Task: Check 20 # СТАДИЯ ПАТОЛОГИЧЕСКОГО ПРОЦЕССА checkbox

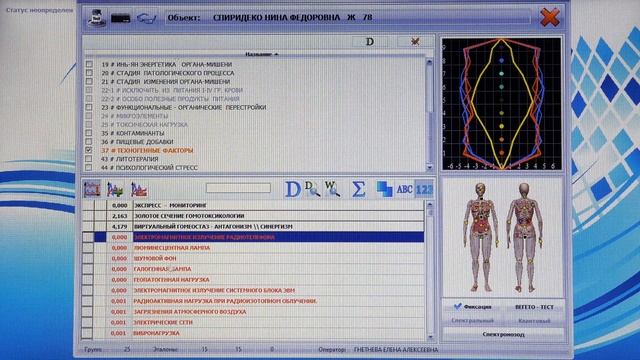Action: pyautogui.click(x=89, y=73)
